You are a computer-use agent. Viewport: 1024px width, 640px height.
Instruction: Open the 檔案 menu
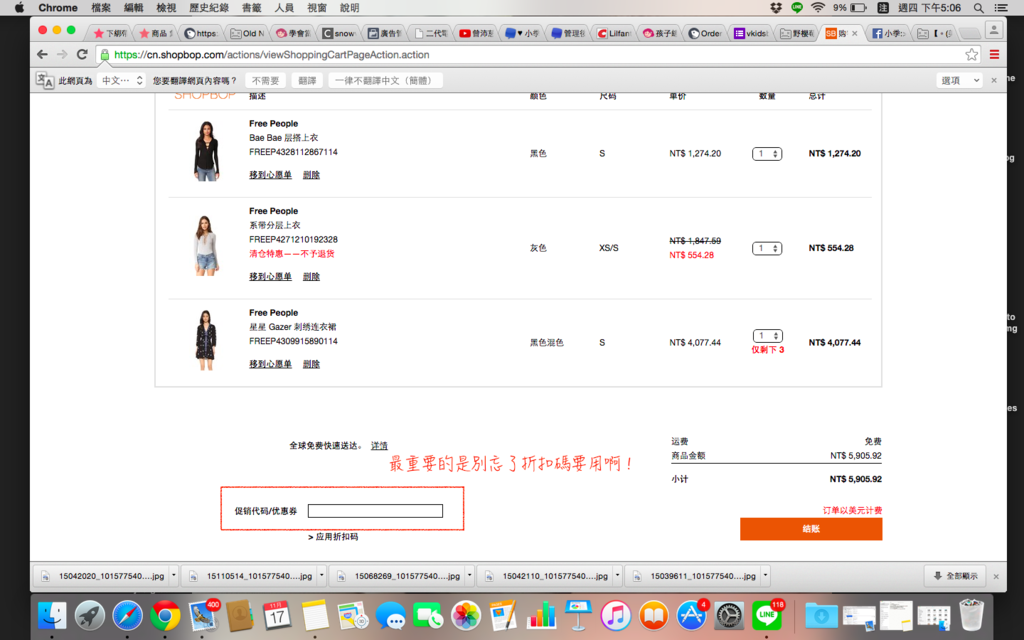point(101,8)
